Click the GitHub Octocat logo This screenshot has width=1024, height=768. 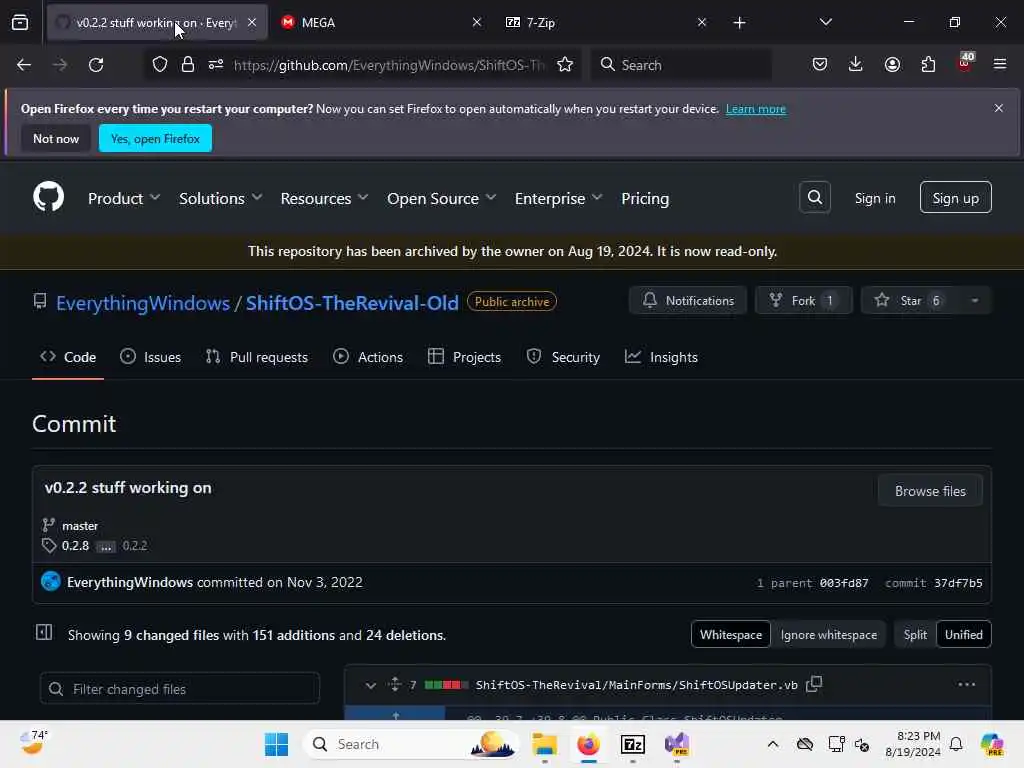48,197
